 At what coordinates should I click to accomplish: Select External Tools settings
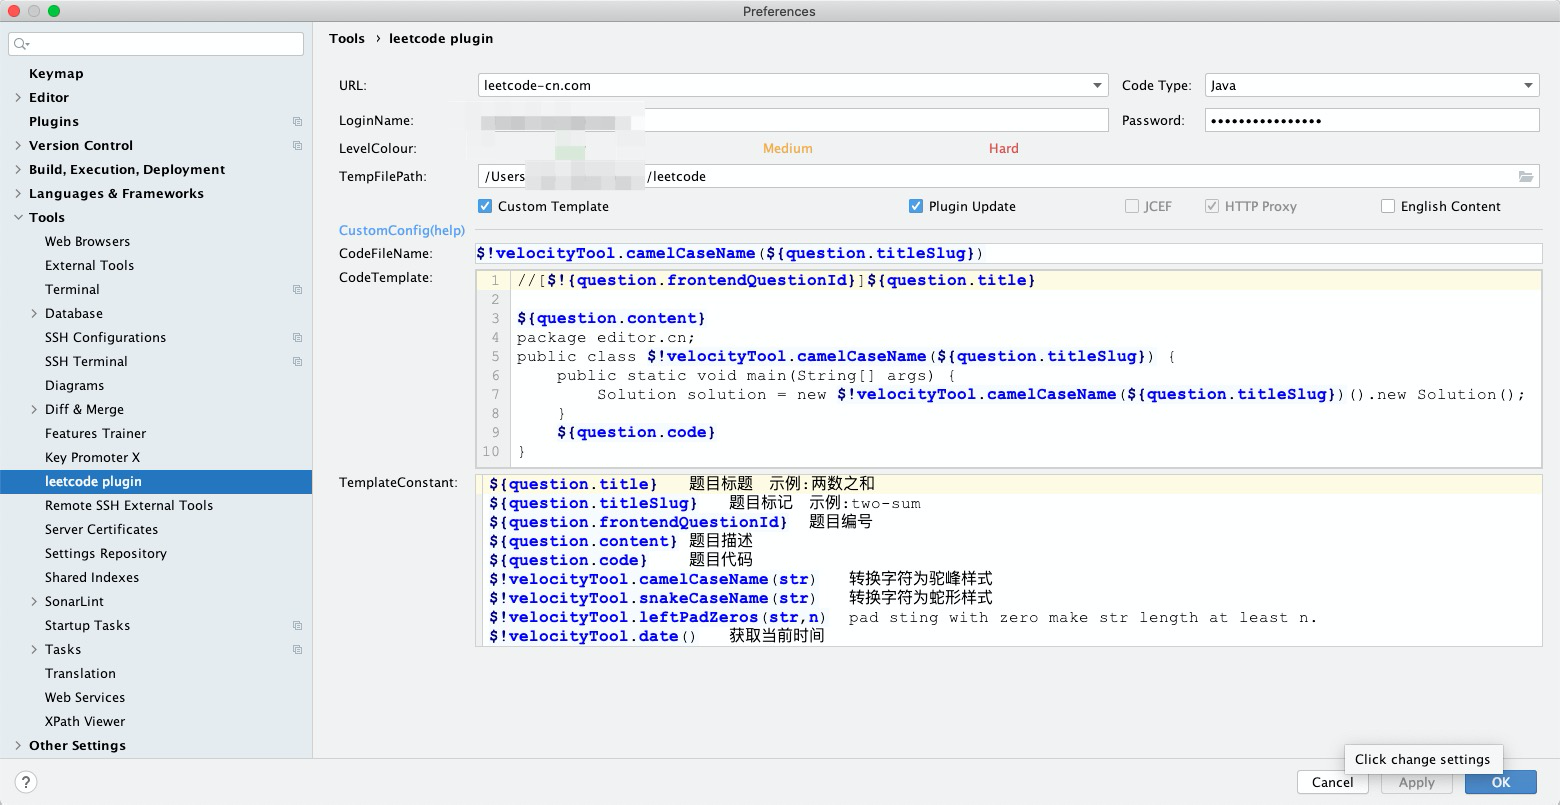pyautogui.click(x=89, y=266)
